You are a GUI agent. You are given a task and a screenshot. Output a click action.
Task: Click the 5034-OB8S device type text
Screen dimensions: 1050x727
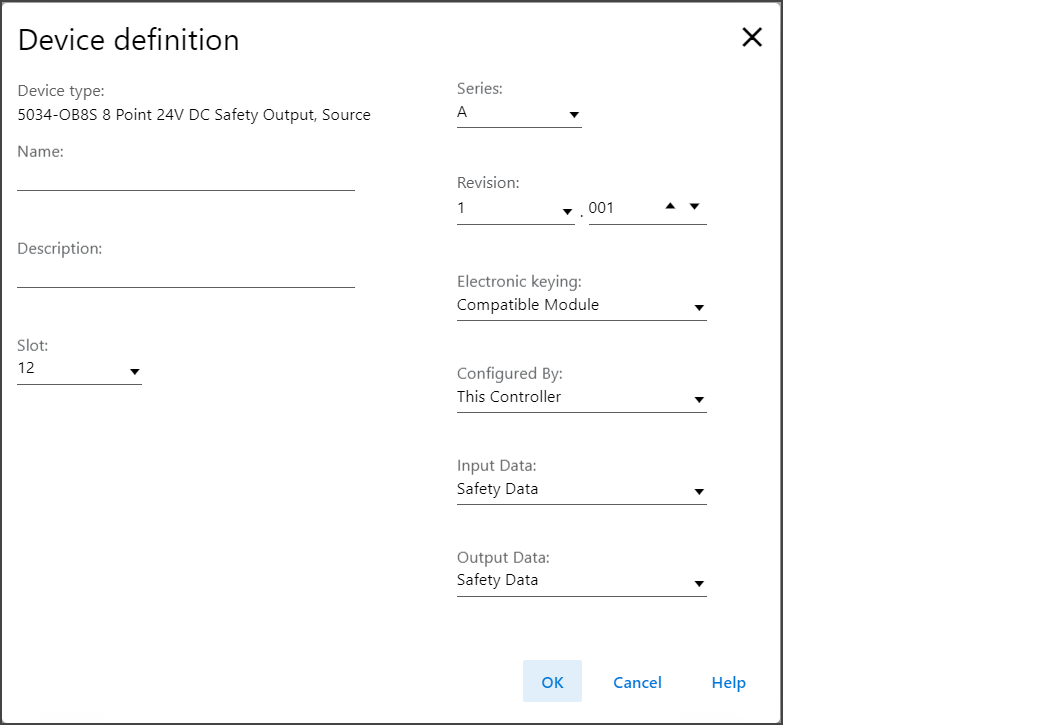194,115
